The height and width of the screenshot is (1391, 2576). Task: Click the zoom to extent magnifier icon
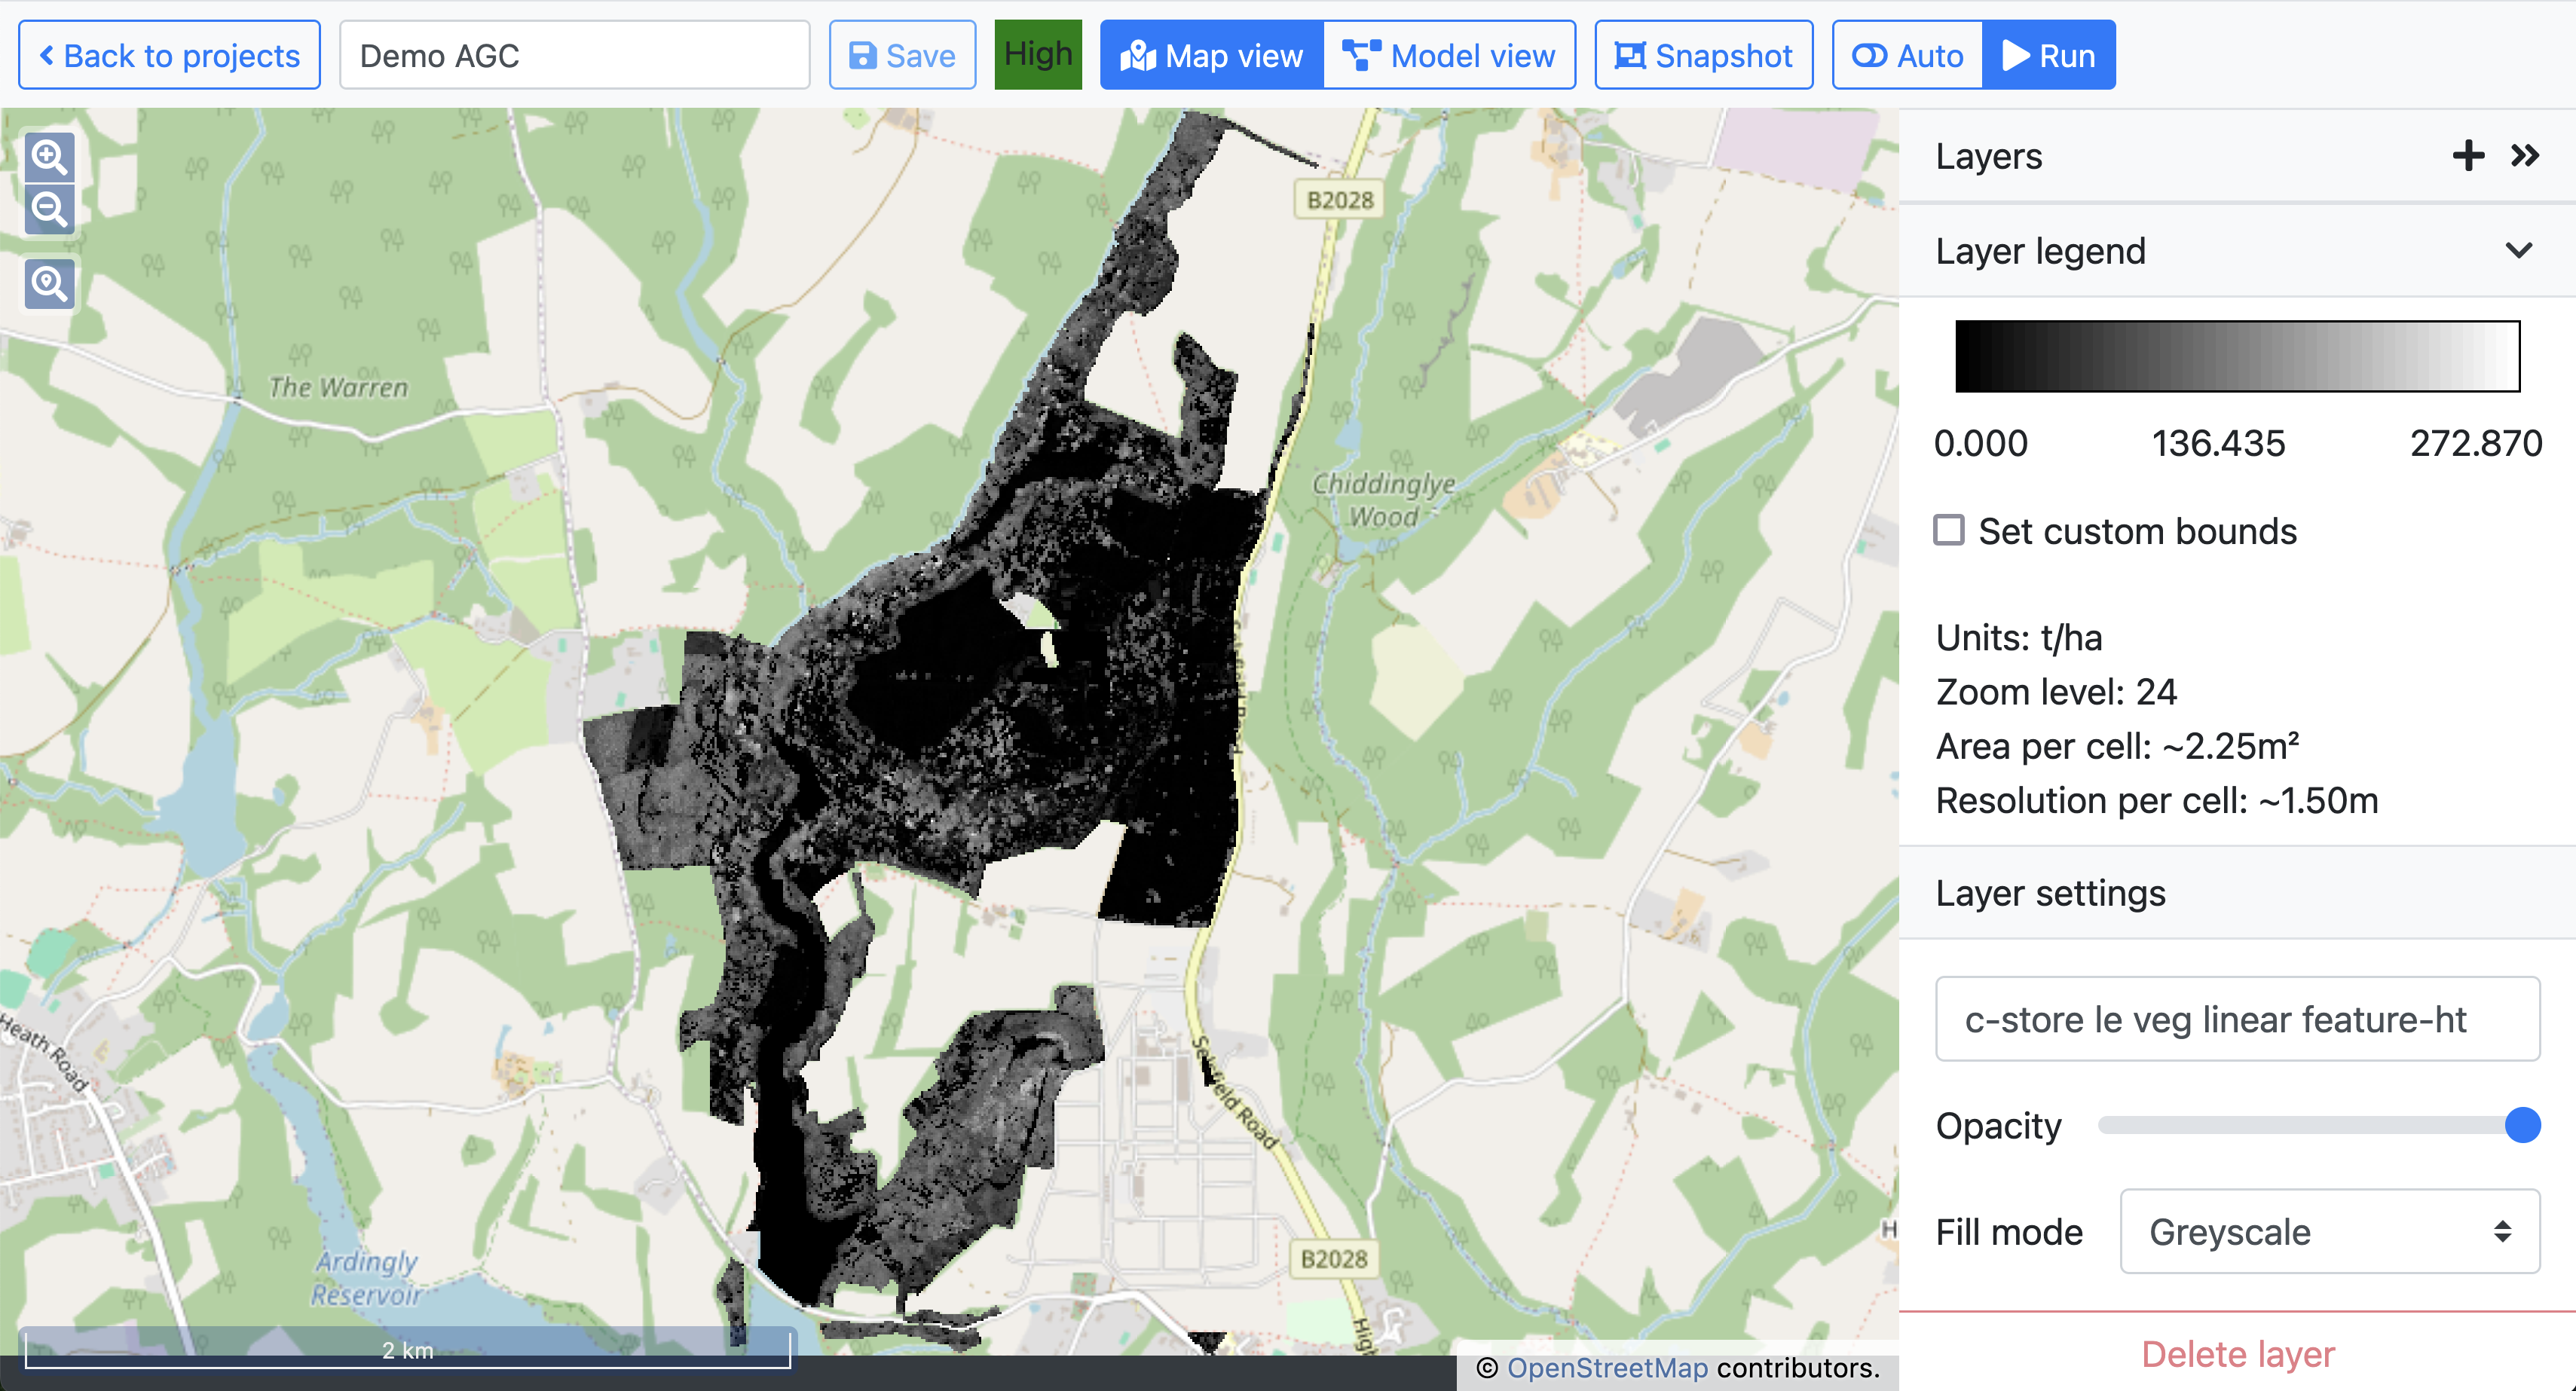49,284
